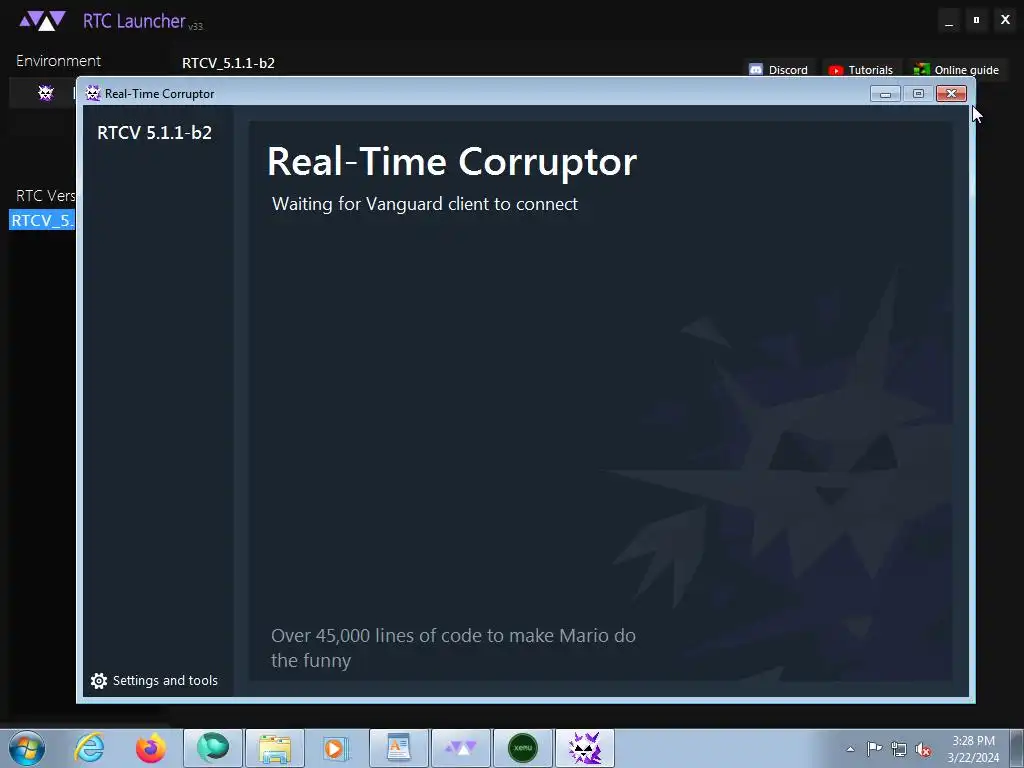Maximize the RTC Launcher window
This screenshot has width=1024, height=768.
click(x=976, y=21)
